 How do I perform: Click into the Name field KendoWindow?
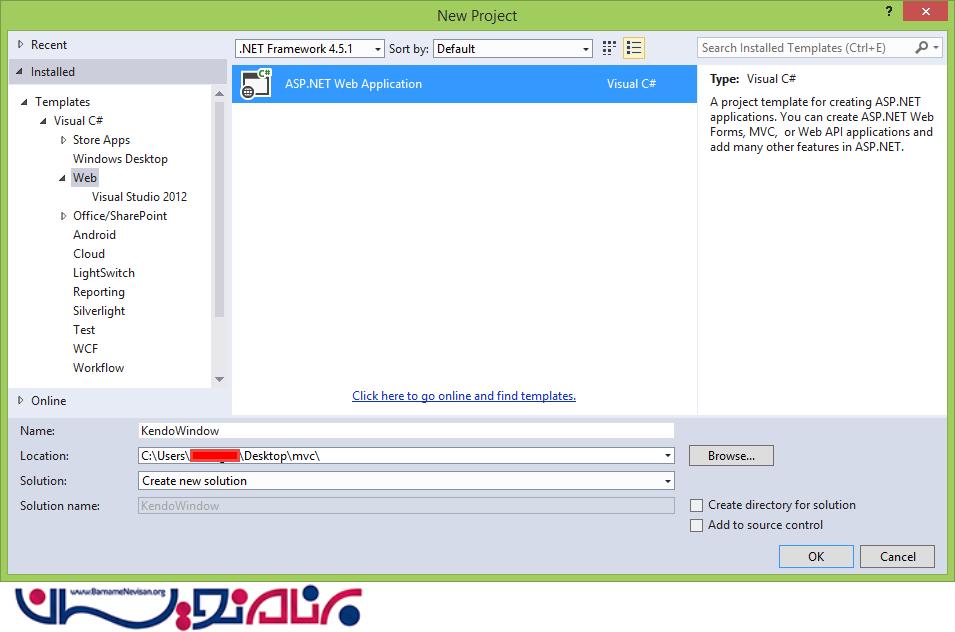[406, 430]
